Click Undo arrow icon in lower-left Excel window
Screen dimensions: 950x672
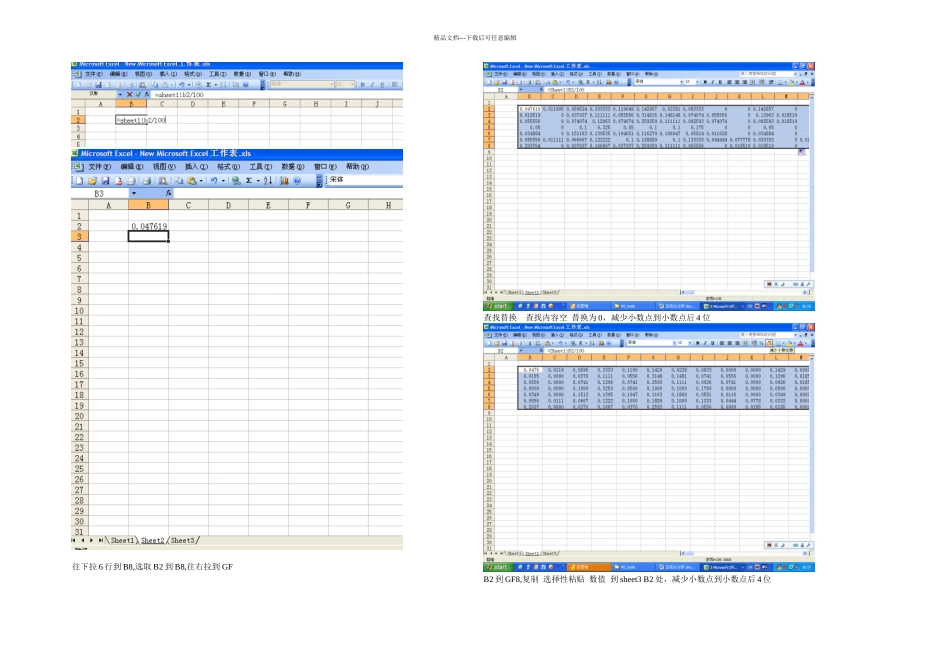tap(214, 181)
